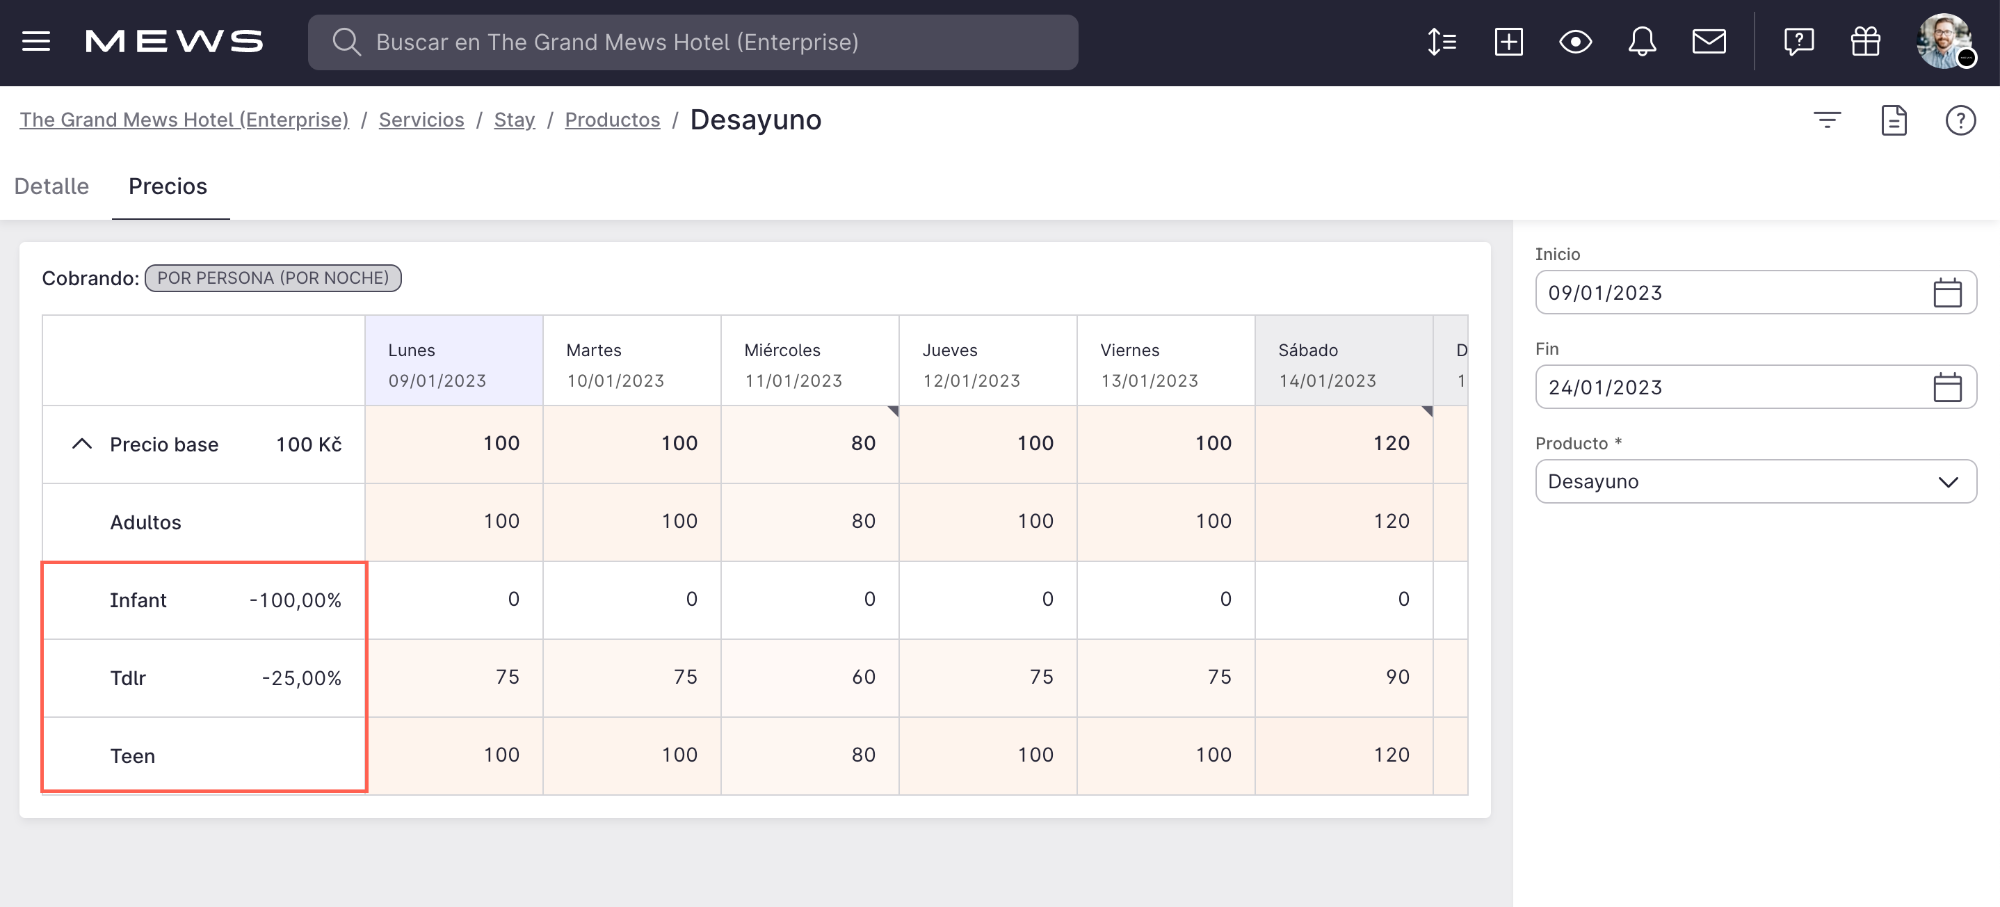Viewport: 2000px width, 907px height.
Task: Click in the search hotel field
Action: pos(693,42)
